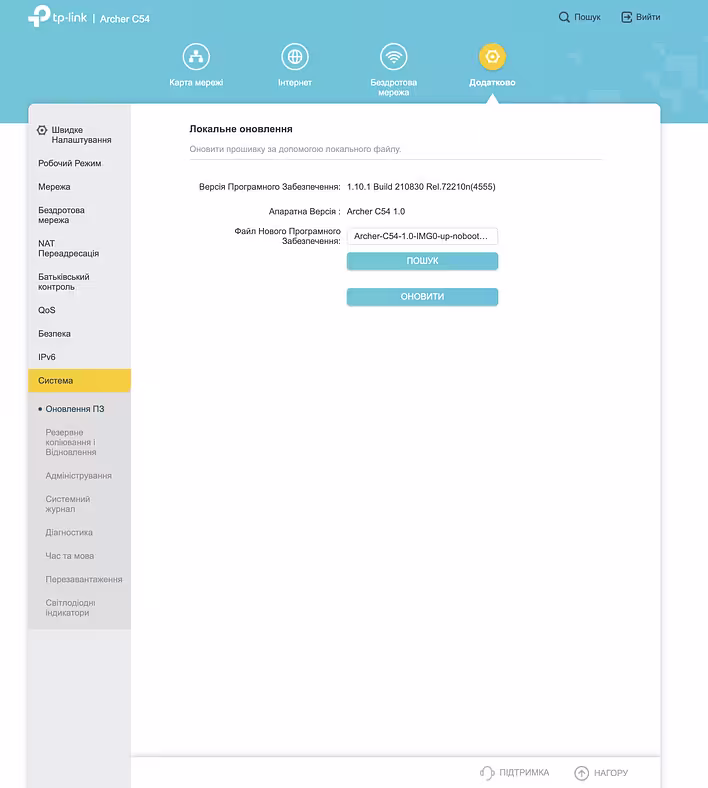Click the Пошук magnifier icon in header

[565, 17]
